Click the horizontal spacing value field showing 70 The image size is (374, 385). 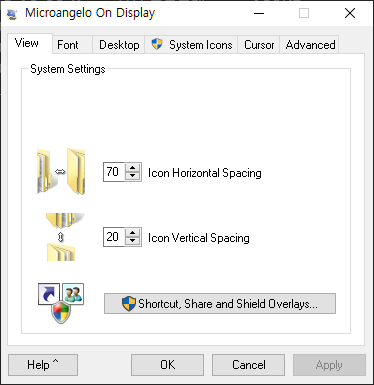(114, 172)
